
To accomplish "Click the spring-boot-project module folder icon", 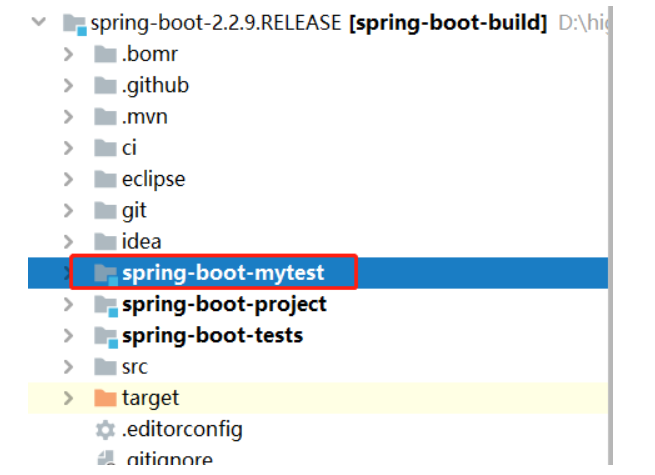I will 106,306.
